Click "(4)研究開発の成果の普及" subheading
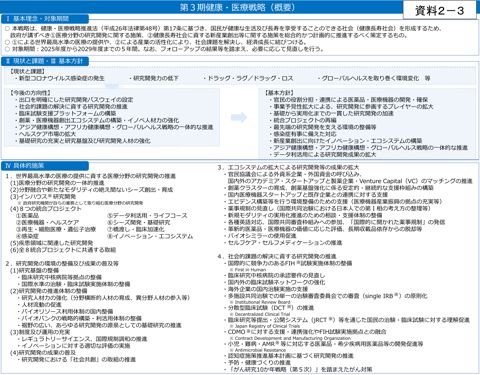Viewport: 480px width, 375px height. tap(43, 352)
